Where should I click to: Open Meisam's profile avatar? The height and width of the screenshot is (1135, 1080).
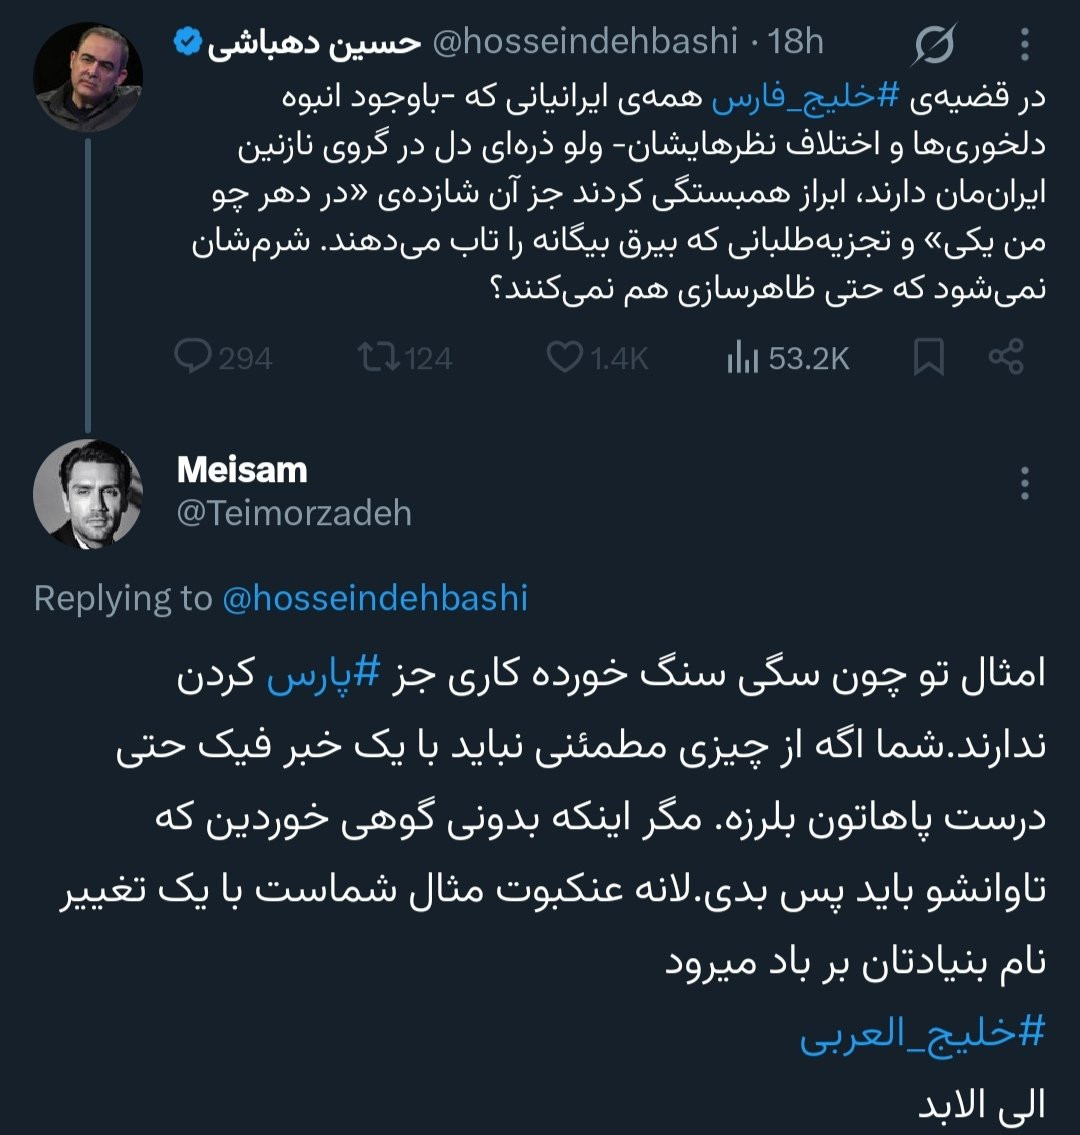coord(88,493)
